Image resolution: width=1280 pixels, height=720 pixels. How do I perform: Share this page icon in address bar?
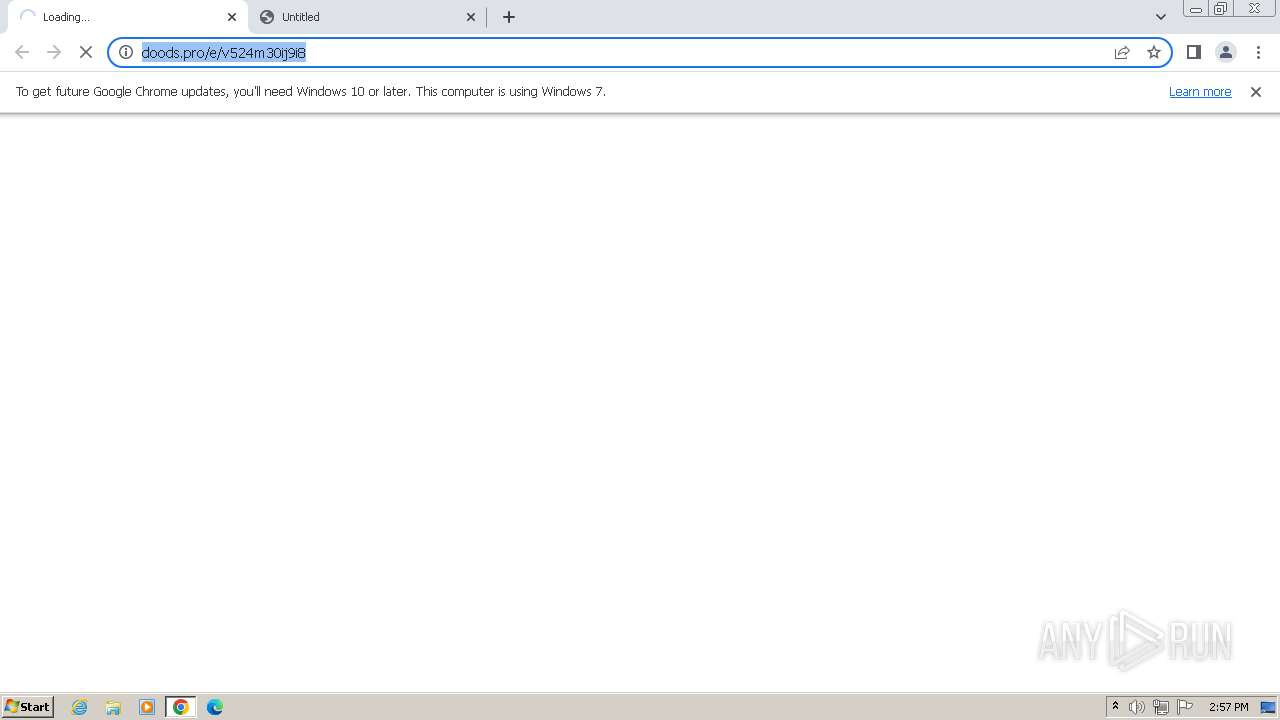click(x=1122, y=52)
